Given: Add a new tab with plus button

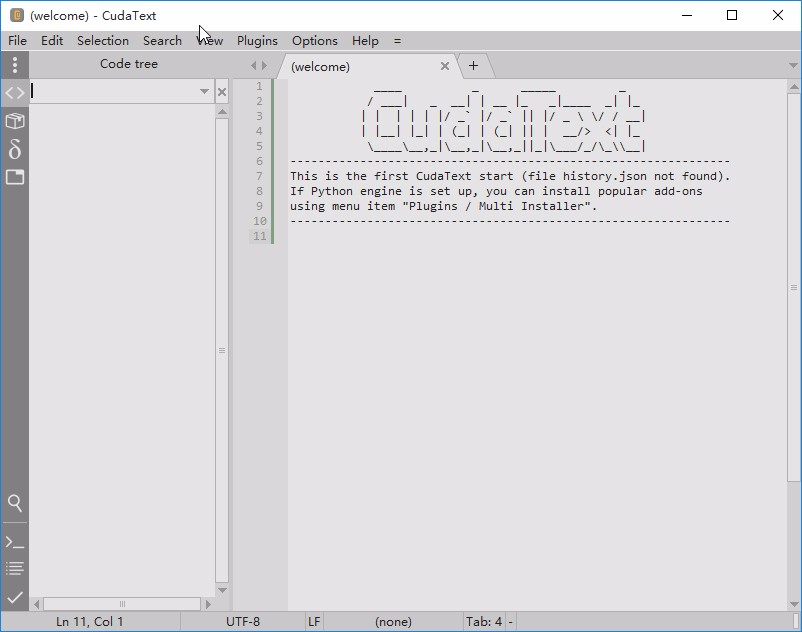Looking at the screenshot, I should pos(474,65).
